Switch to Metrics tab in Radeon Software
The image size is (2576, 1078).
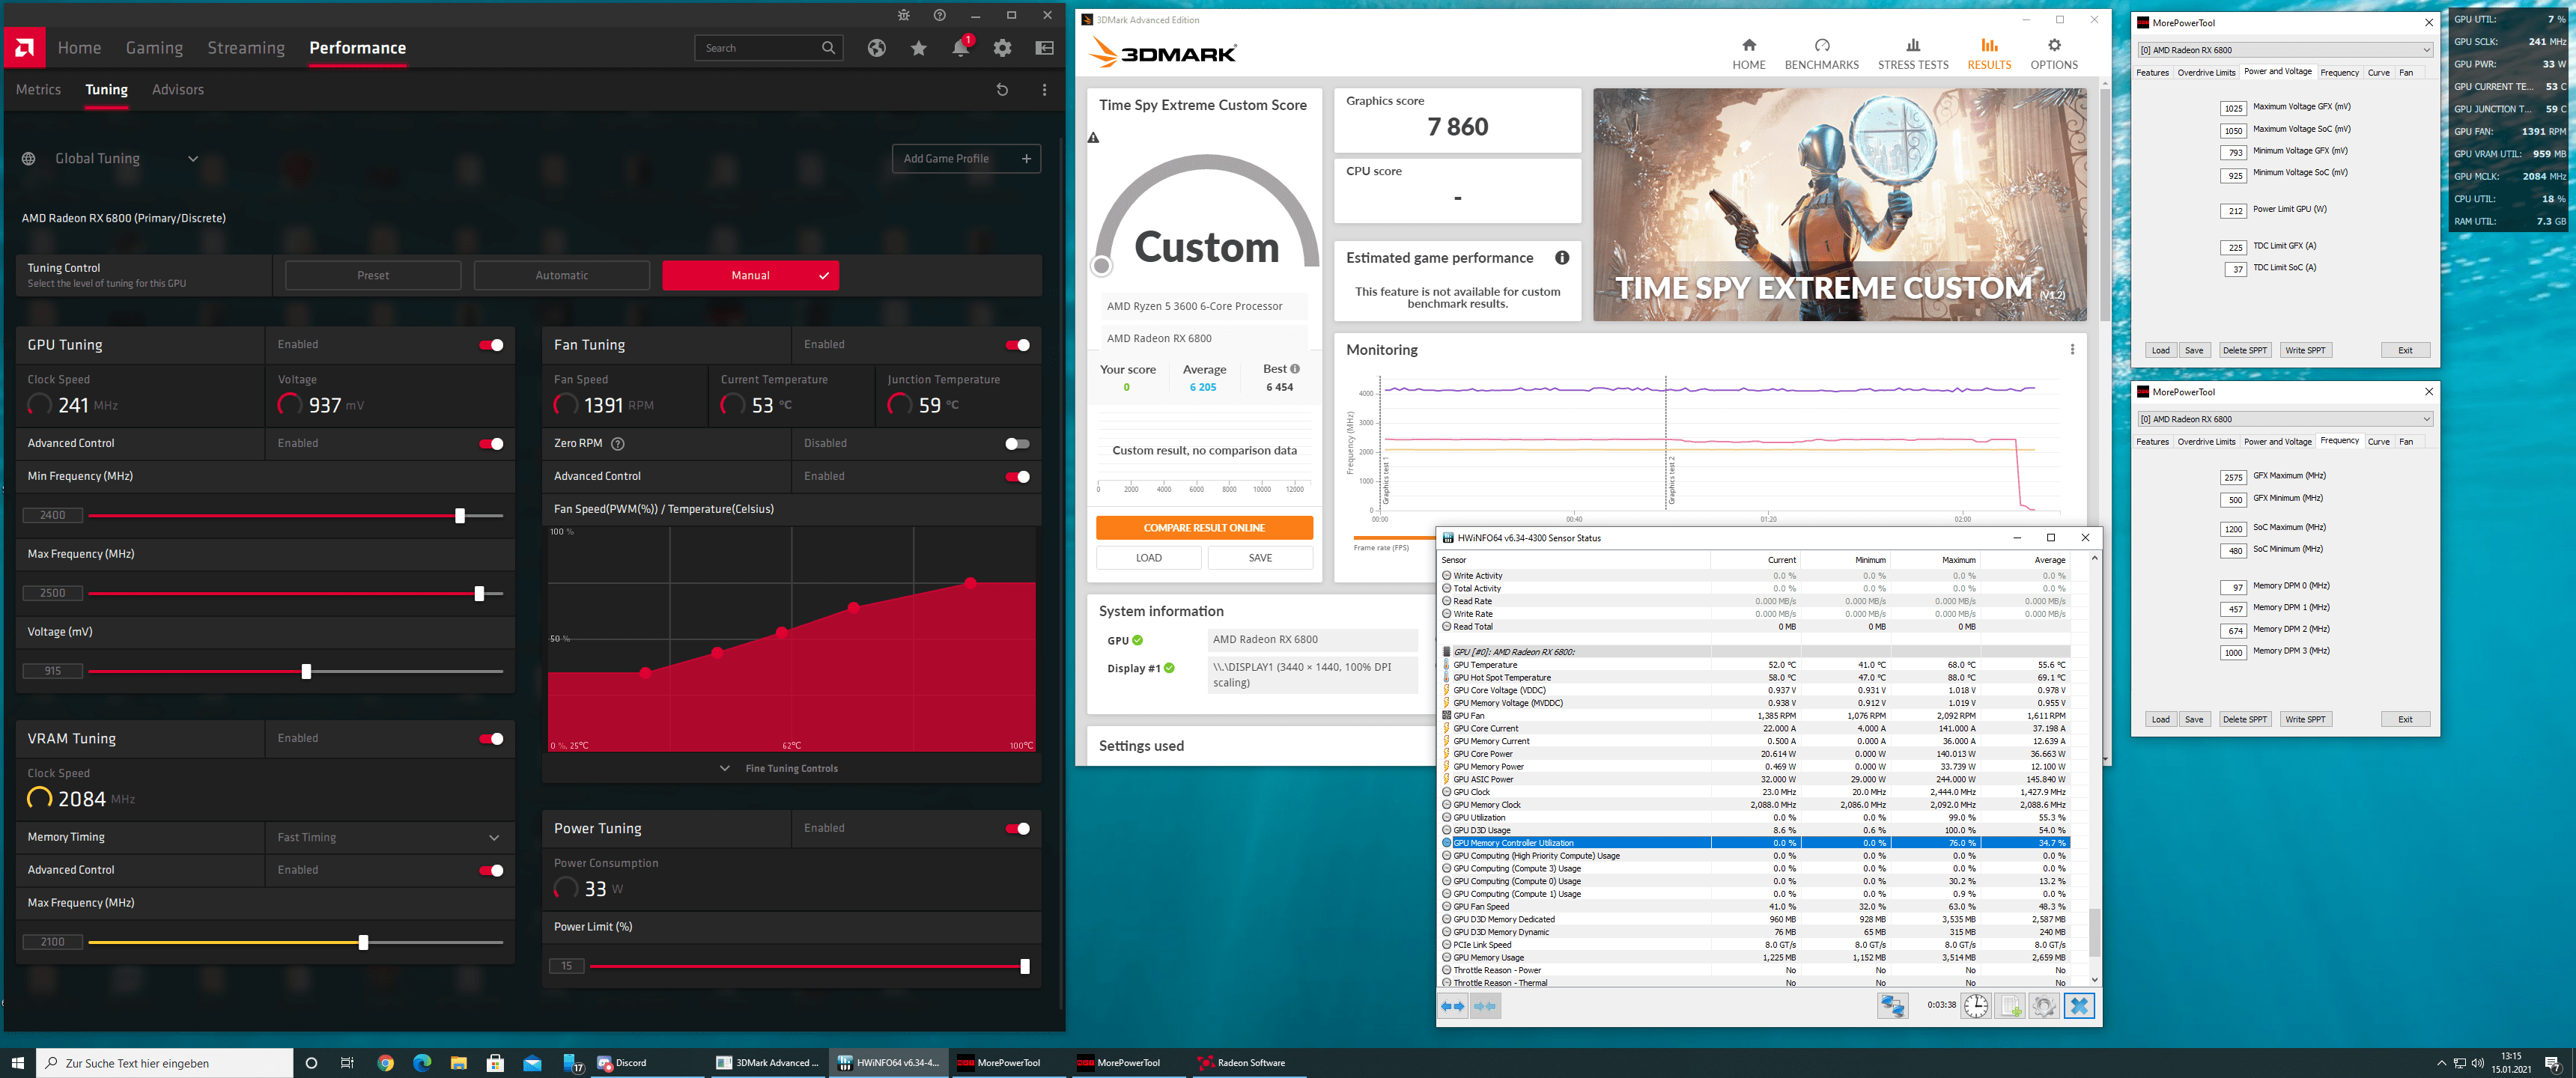coord(38,90)
